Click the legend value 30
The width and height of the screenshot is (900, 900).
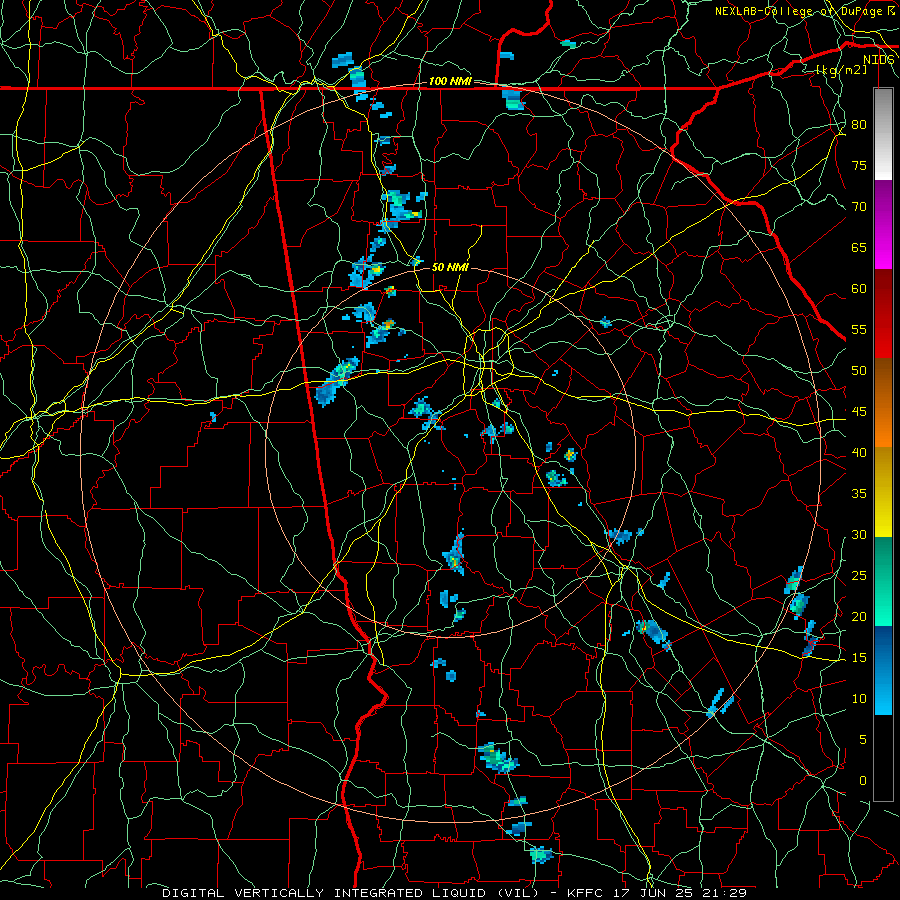859,535
